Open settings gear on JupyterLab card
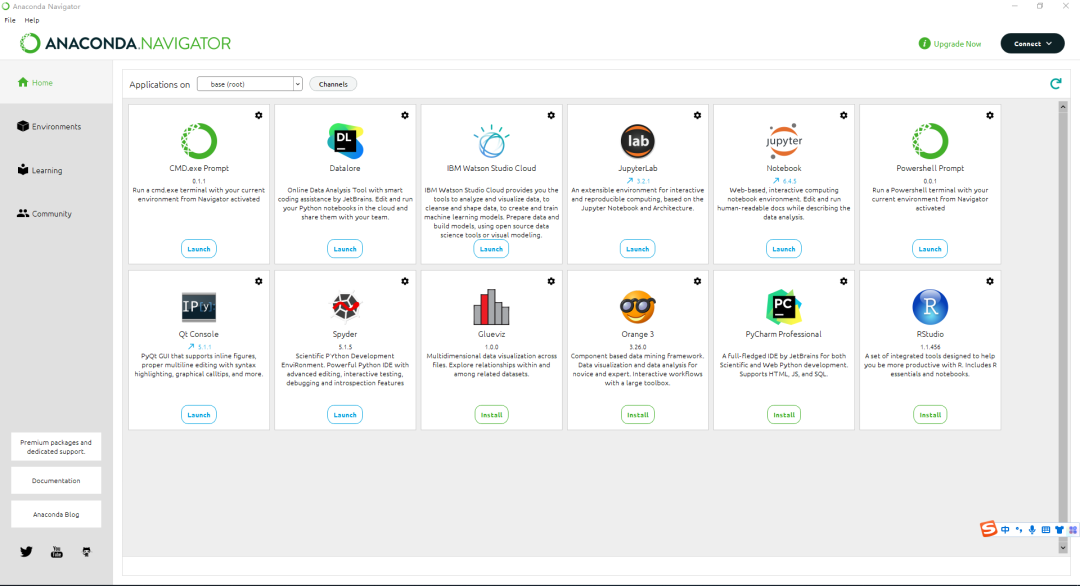 [697, 116]
